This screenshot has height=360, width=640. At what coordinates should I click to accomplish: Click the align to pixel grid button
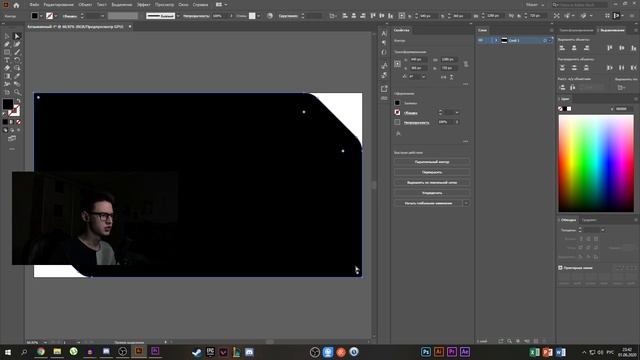[432, 182]
